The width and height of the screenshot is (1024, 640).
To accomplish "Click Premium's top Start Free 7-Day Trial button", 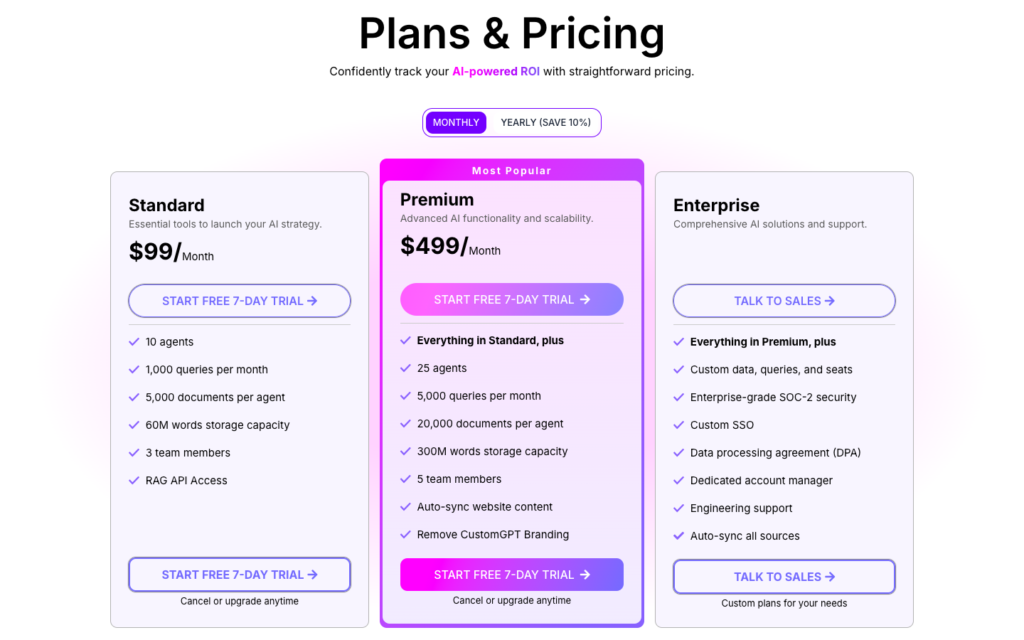I will click(511, 299).
